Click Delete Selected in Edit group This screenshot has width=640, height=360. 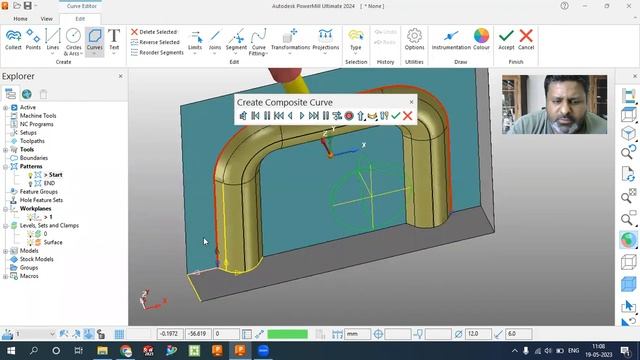(154, 32)
